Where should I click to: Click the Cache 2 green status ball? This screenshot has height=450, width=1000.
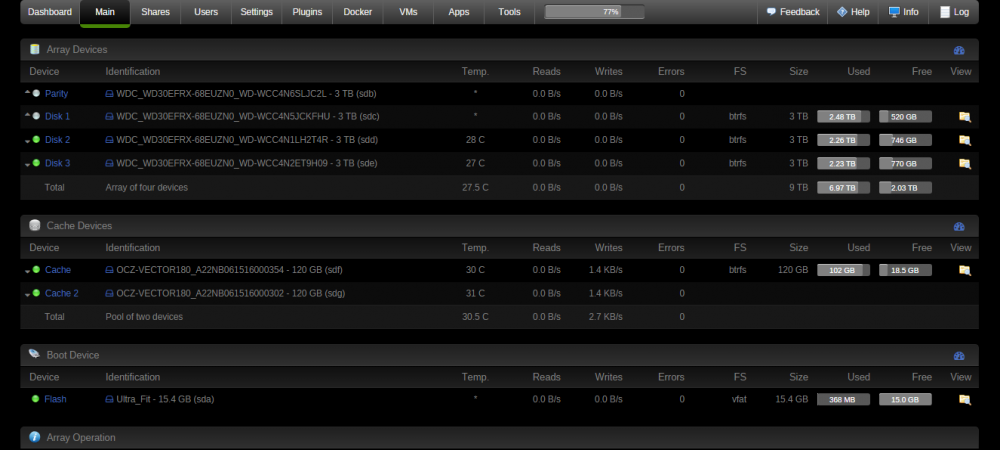click(x=36, y=293)
